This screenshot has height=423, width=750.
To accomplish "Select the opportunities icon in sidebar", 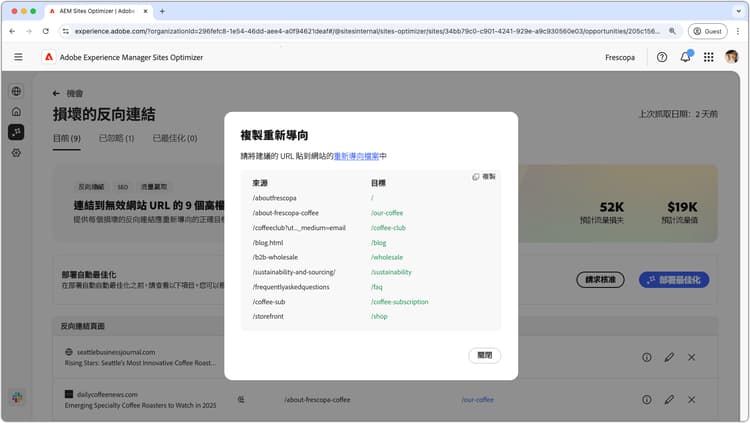I will click(16, 132).
